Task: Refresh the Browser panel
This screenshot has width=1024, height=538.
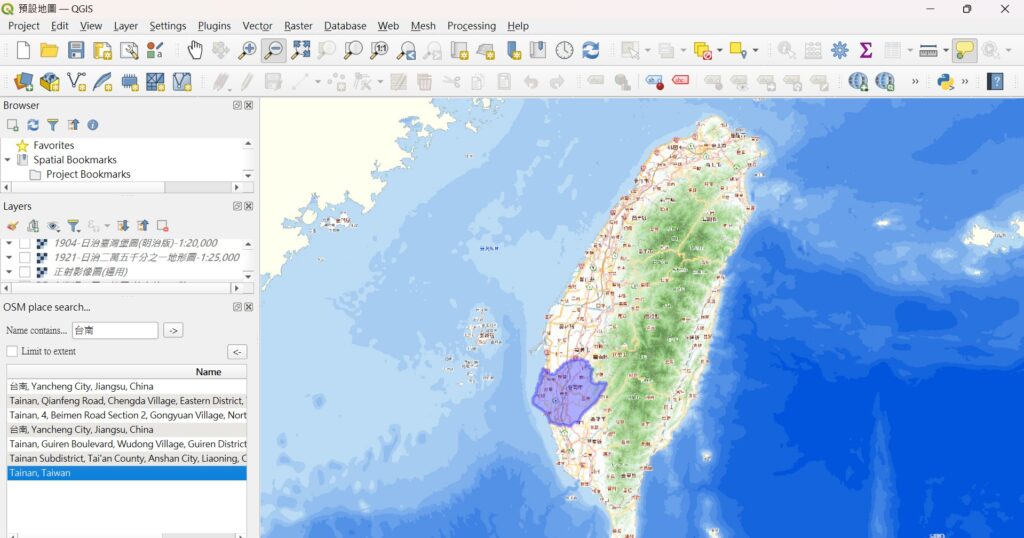Action: 33,125
